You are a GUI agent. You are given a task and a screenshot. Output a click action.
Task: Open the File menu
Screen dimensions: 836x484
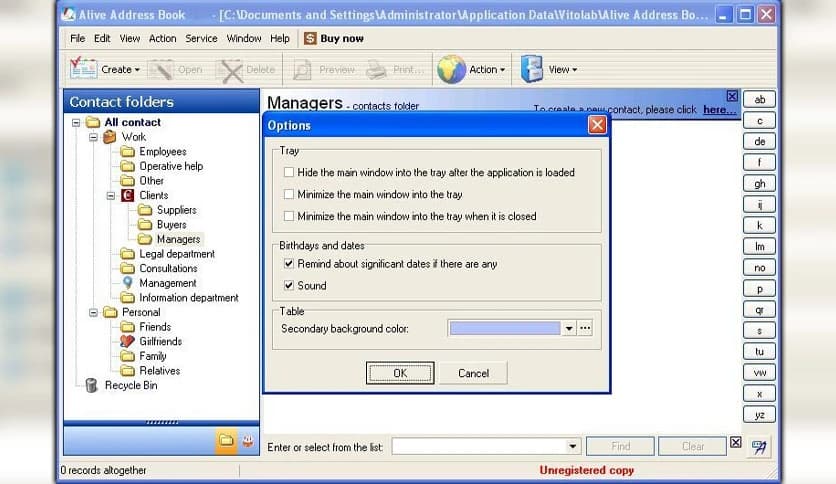tap(77, 38)
